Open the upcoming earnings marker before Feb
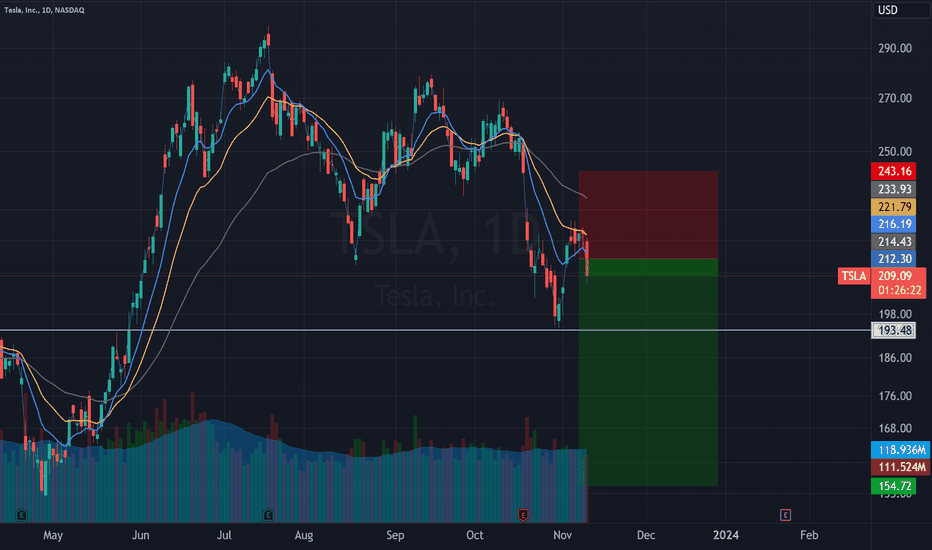 (785, 515)
